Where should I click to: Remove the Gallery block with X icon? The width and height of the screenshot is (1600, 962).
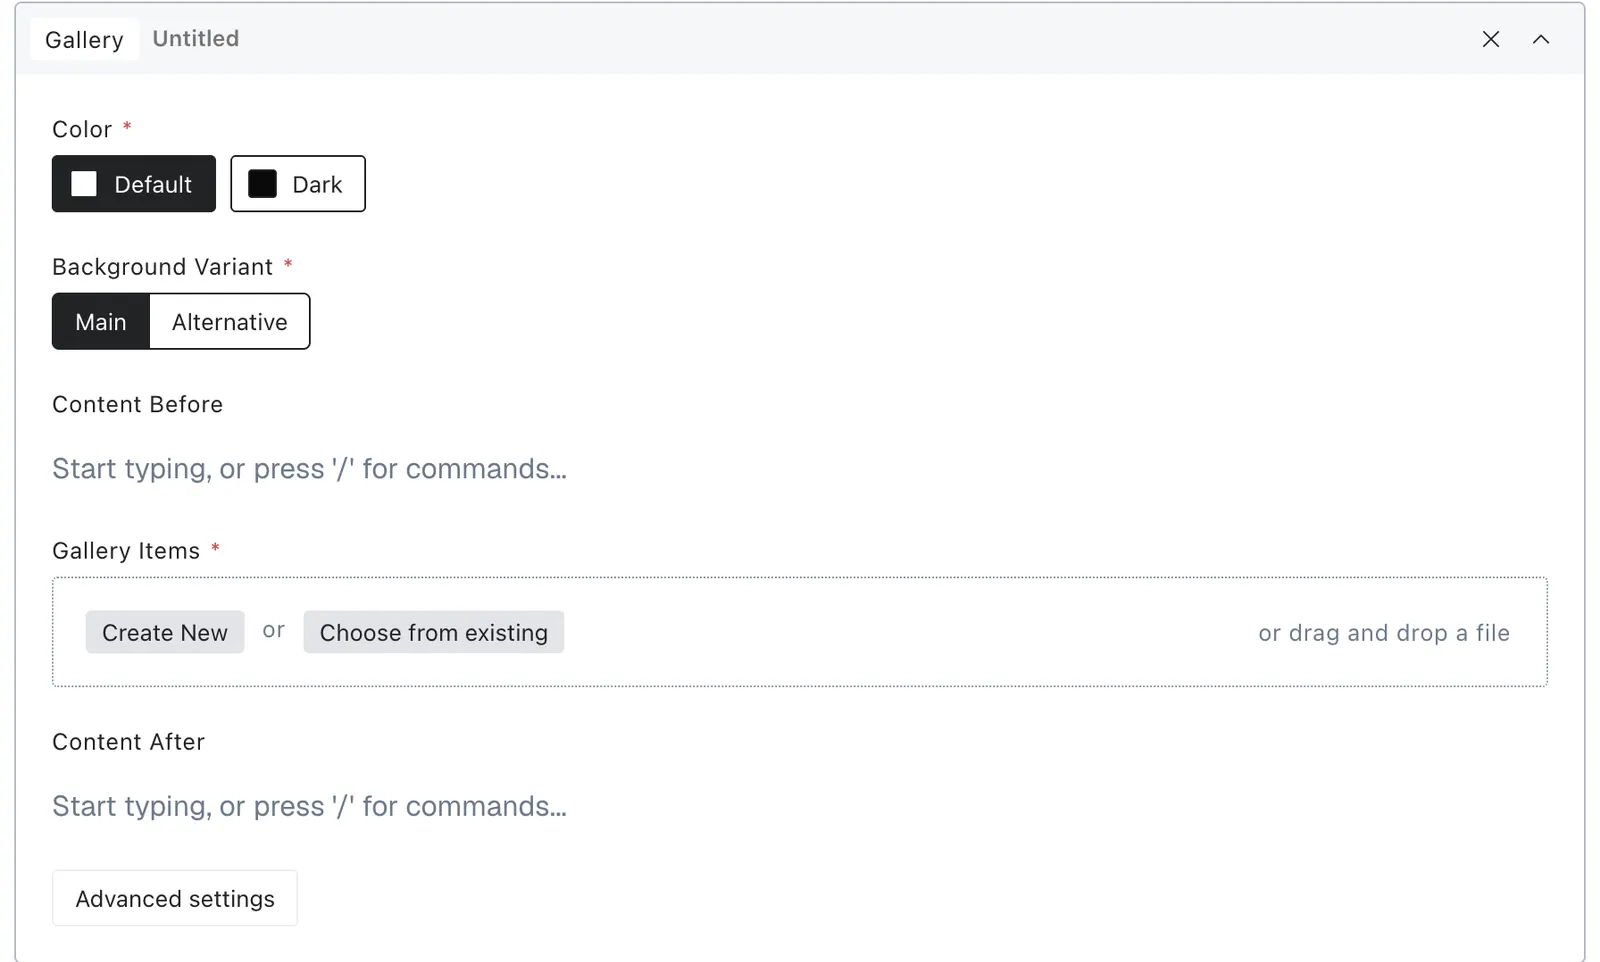(1490, 39)
